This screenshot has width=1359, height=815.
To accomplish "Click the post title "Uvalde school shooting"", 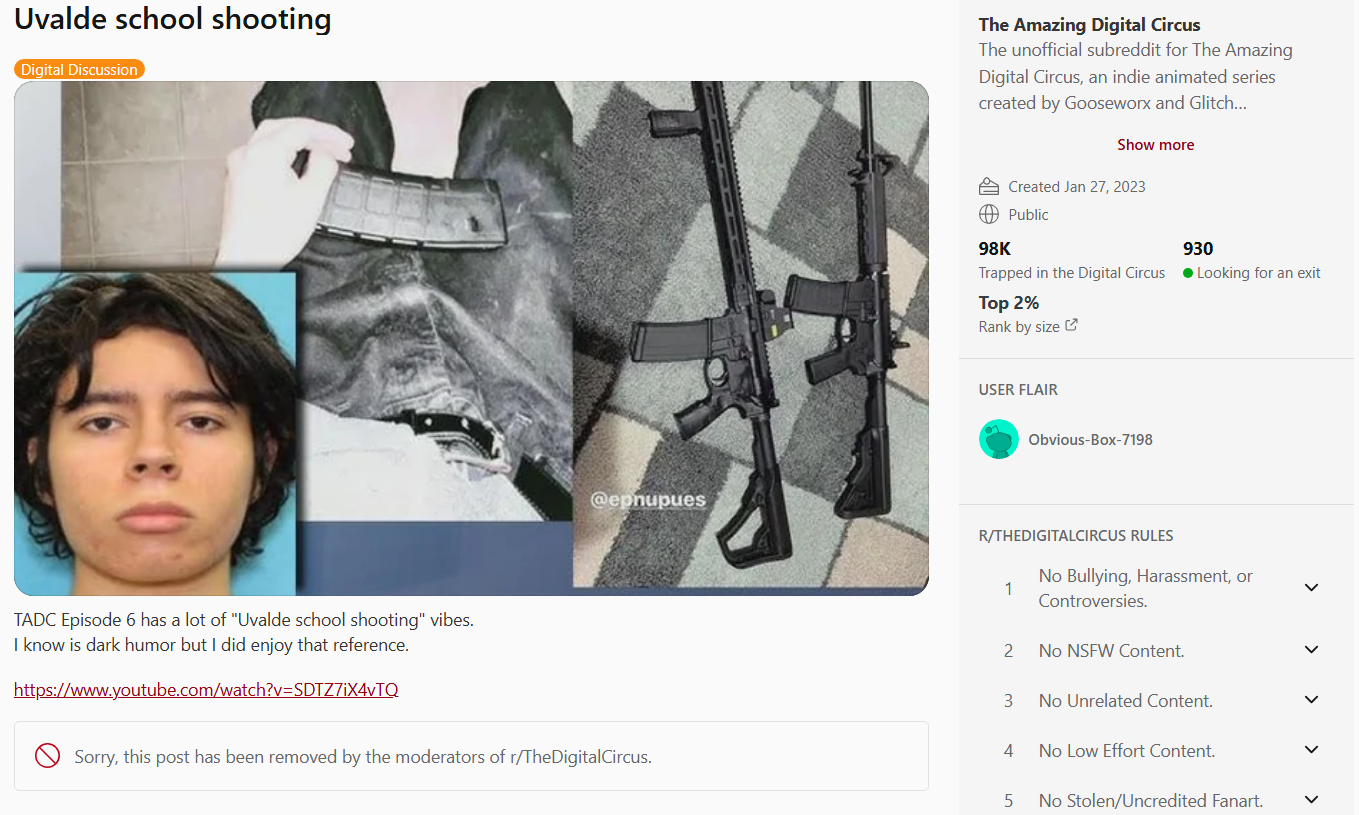I will point(173,18).
